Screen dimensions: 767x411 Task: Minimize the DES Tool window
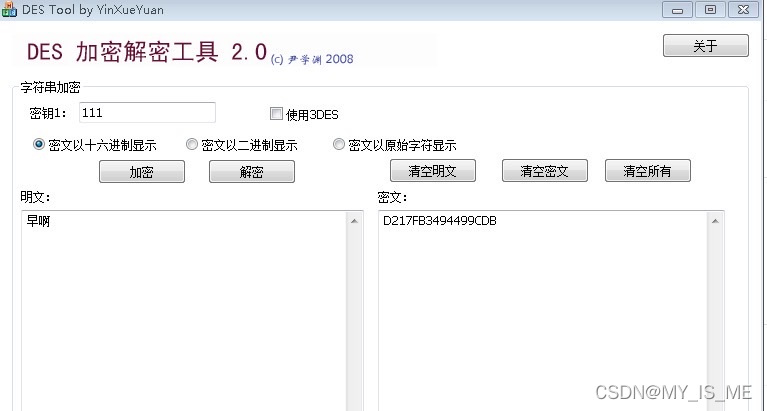(677, 10)
